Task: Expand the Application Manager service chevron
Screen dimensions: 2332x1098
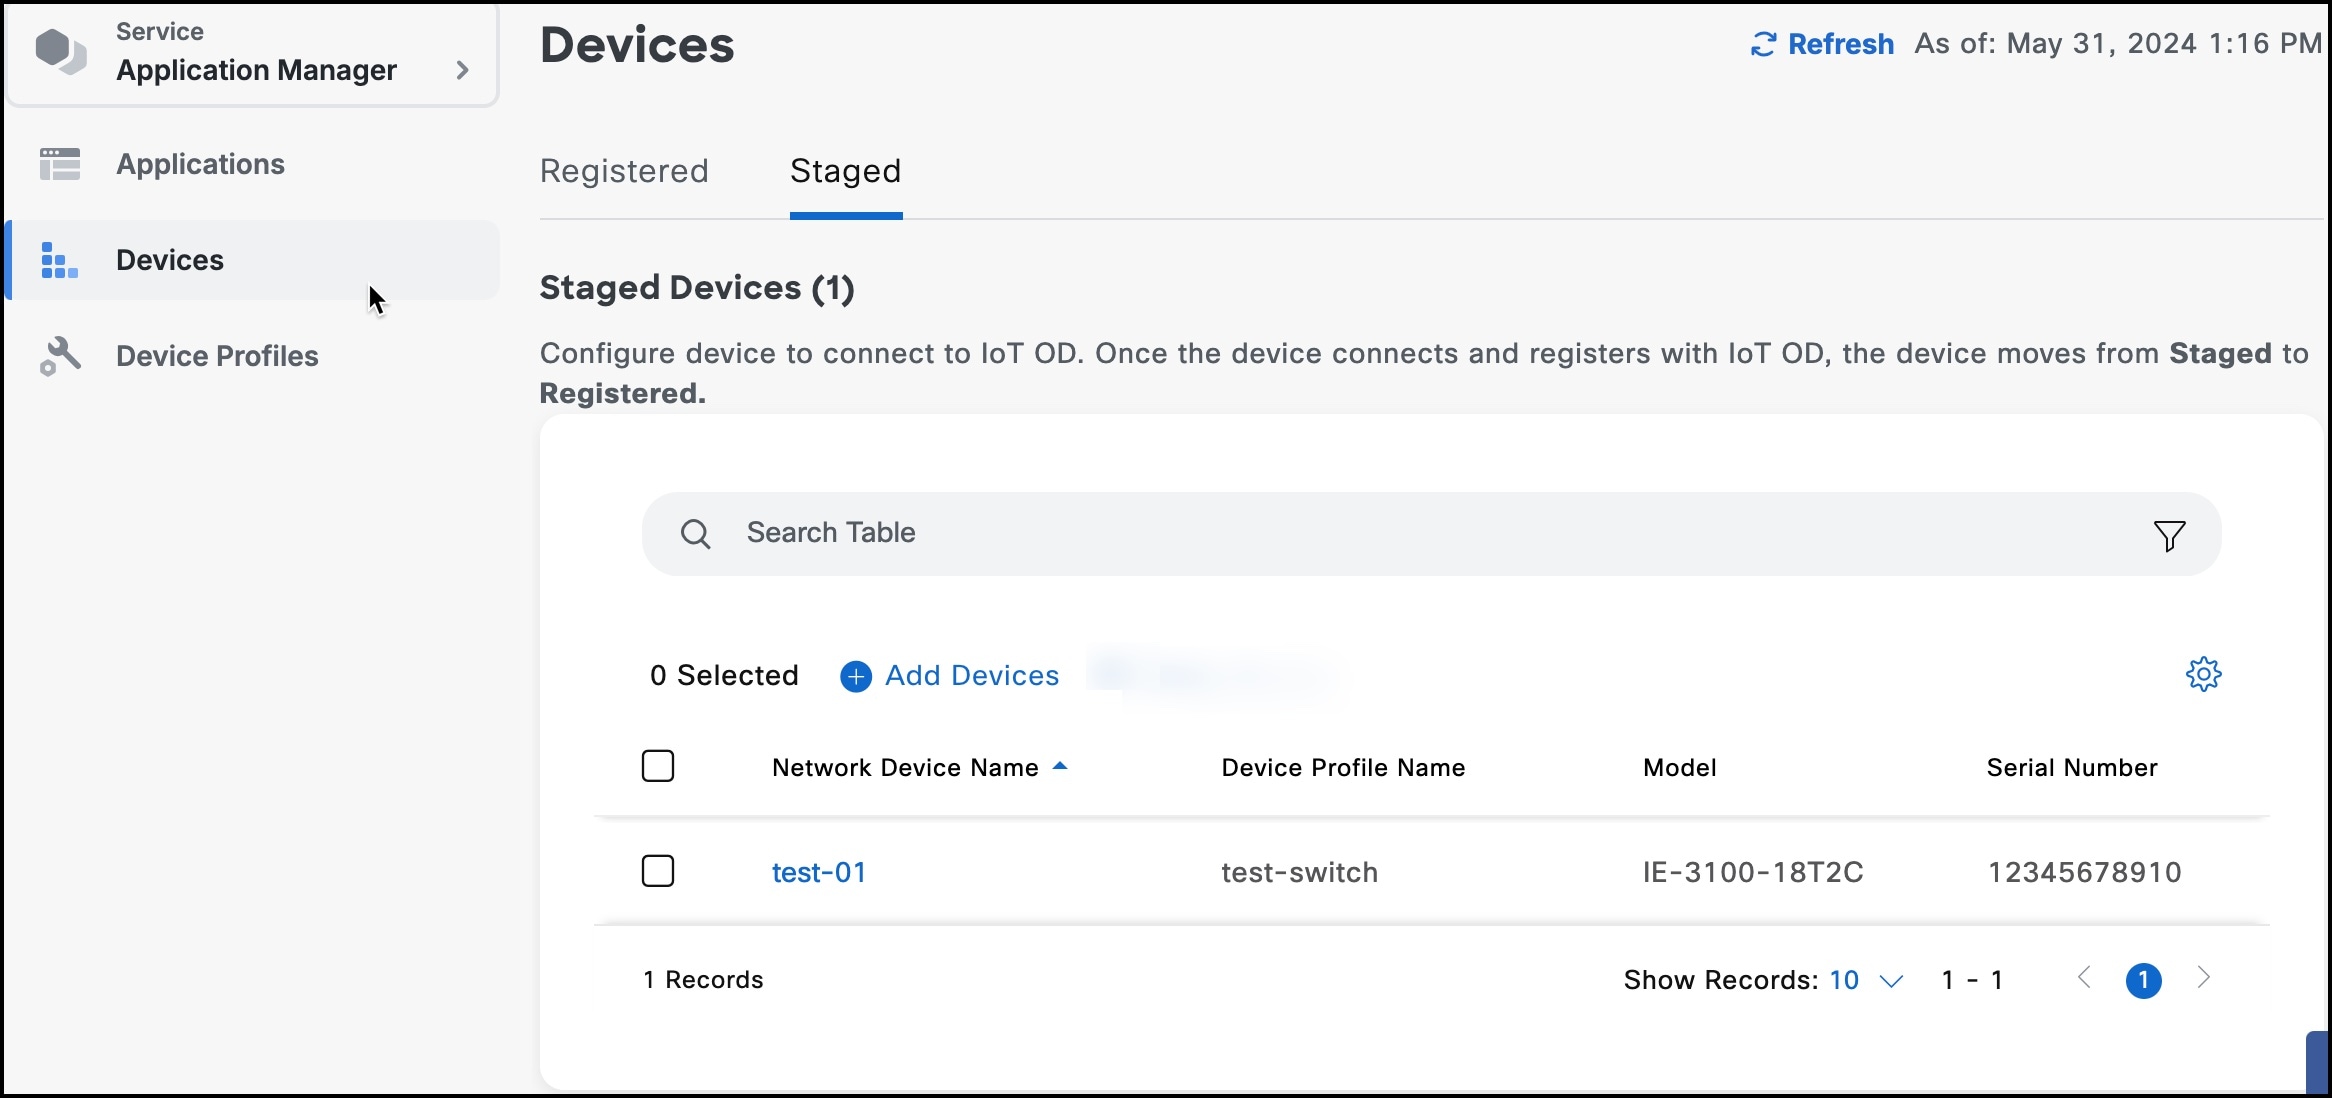Action: [462, 70]
